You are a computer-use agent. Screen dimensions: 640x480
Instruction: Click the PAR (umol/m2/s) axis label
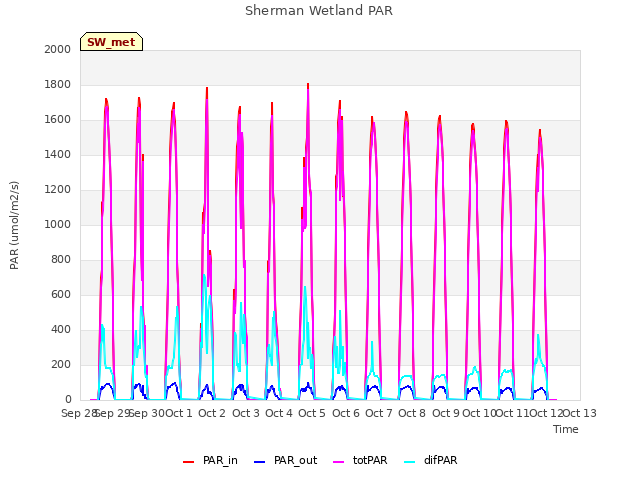[x=14, y=225]
